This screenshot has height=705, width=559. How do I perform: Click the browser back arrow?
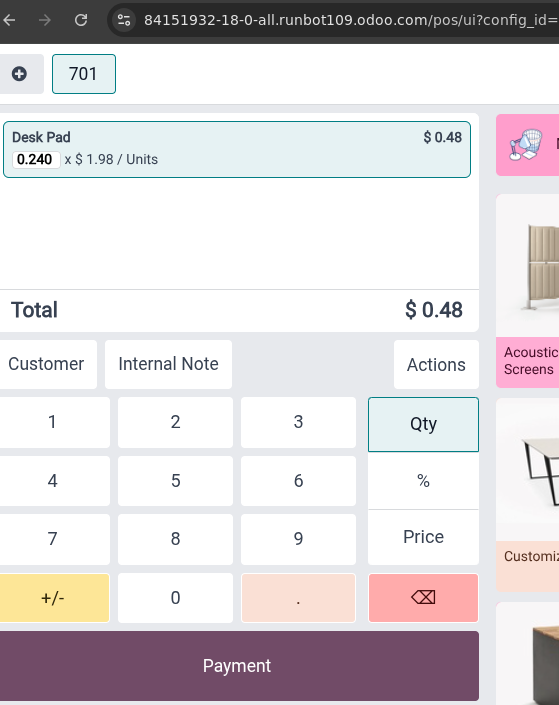(x=9, y=20)
